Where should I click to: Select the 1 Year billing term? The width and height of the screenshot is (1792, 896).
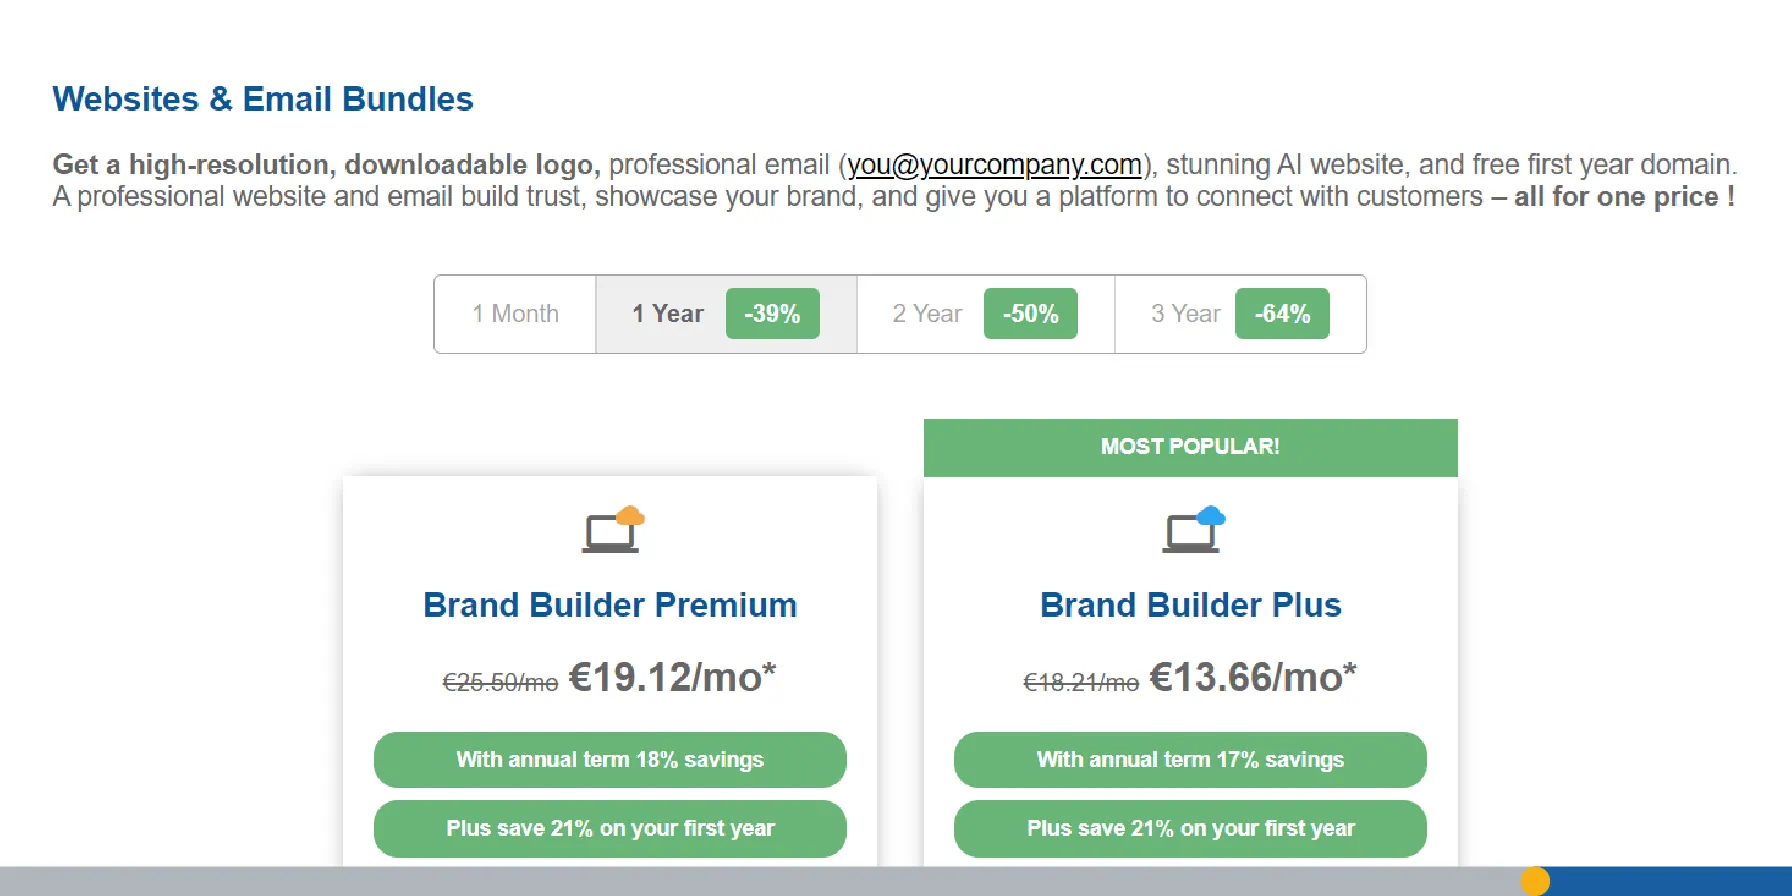coord(668,314)
